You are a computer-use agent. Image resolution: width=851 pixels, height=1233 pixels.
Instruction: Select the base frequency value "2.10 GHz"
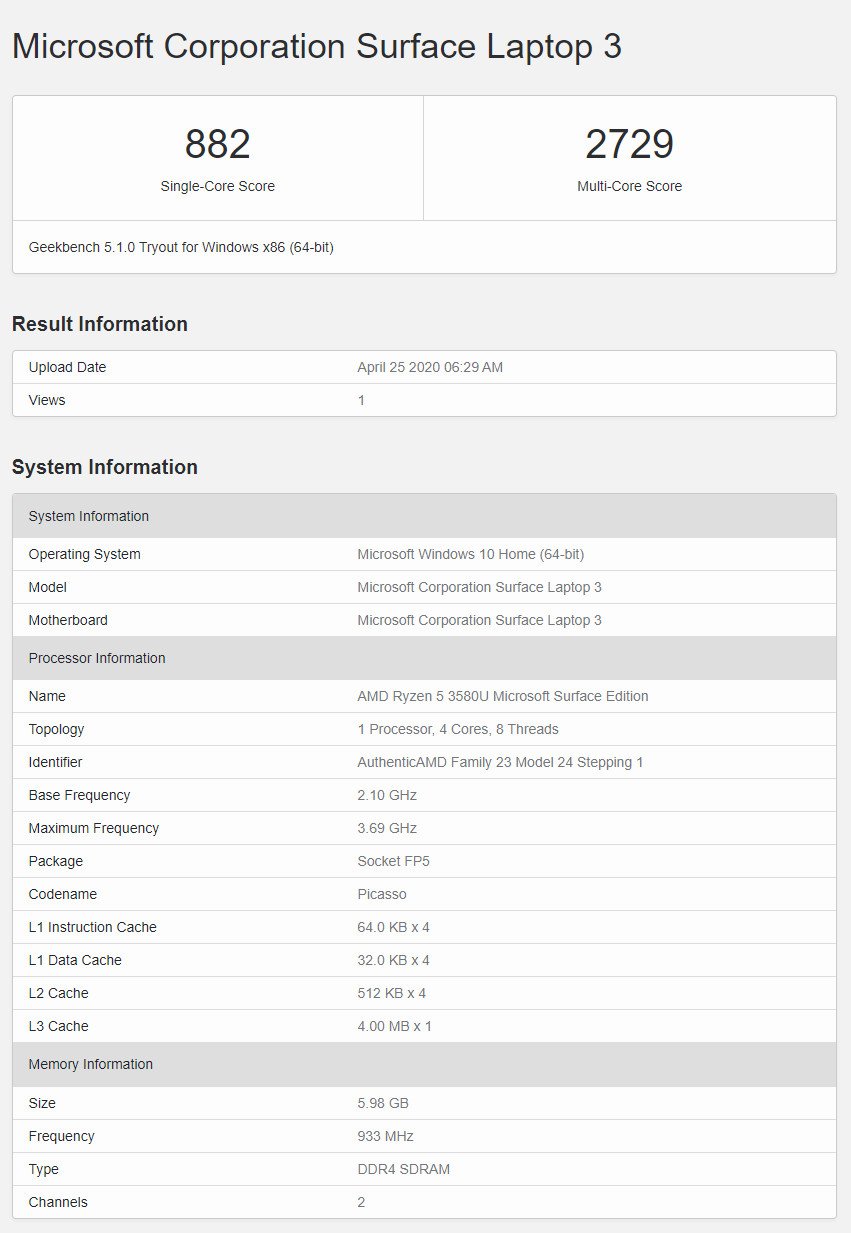pos(387,795)
